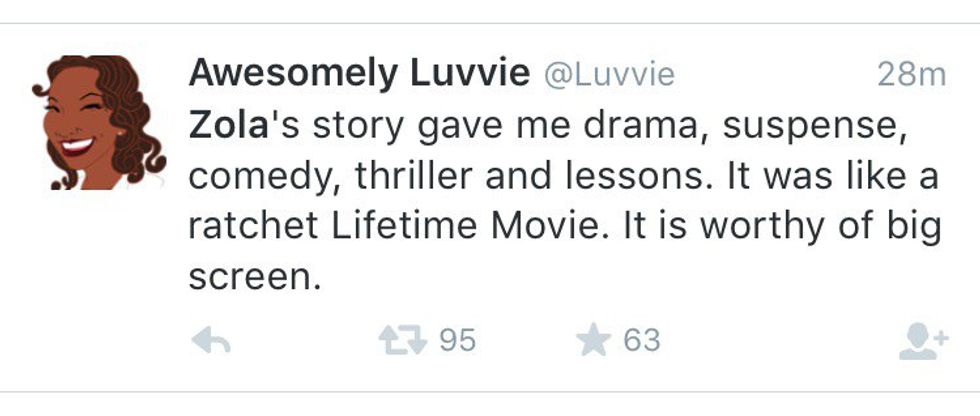Open the Awesomely Luvvie display name
This screenshot has width=980, height=416.
(359, 73)
